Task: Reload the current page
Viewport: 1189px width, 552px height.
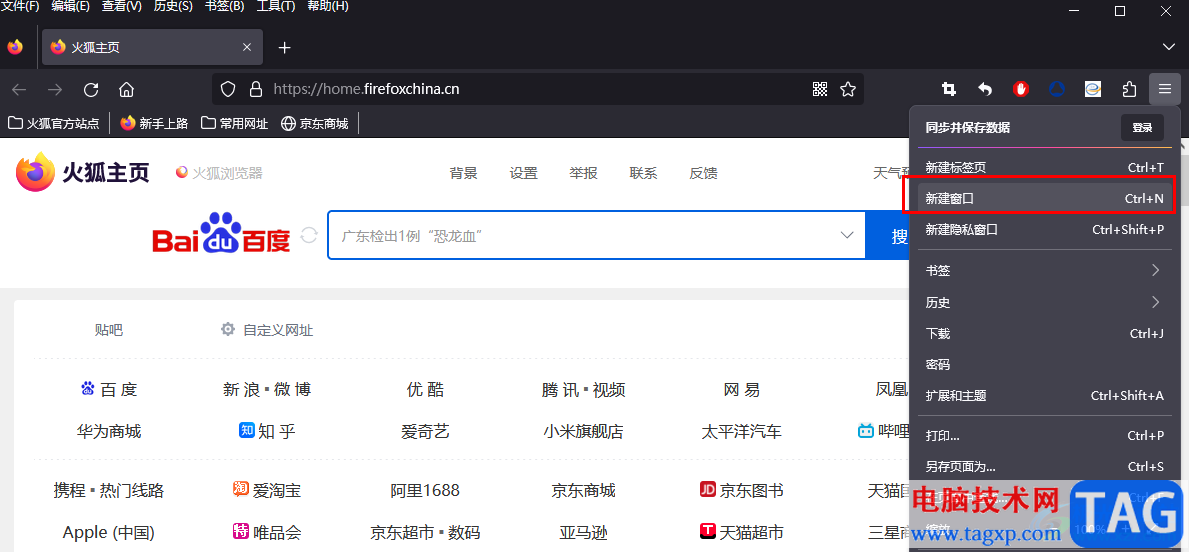Action: 91,89
